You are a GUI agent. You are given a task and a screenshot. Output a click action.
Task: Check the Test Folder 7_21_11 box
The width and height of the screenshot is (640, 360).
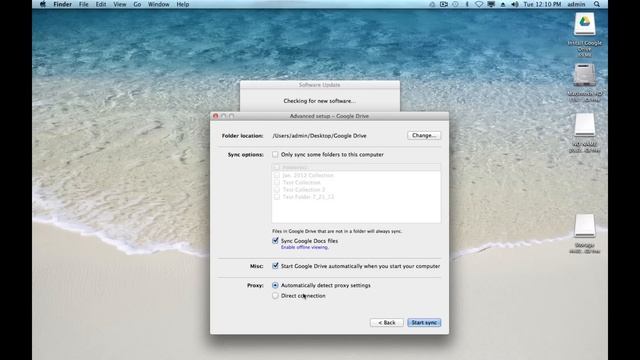click(x=277, y=197)
